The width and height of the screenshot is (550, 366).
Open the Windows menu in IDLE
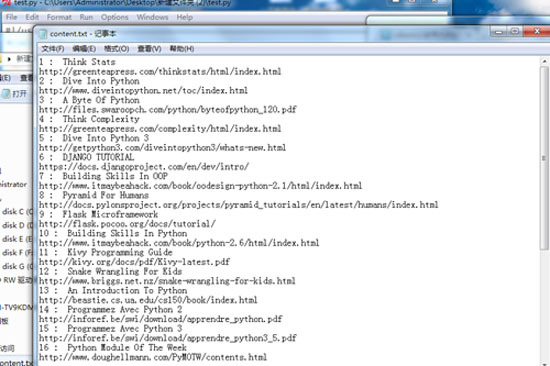pos(152,17)
